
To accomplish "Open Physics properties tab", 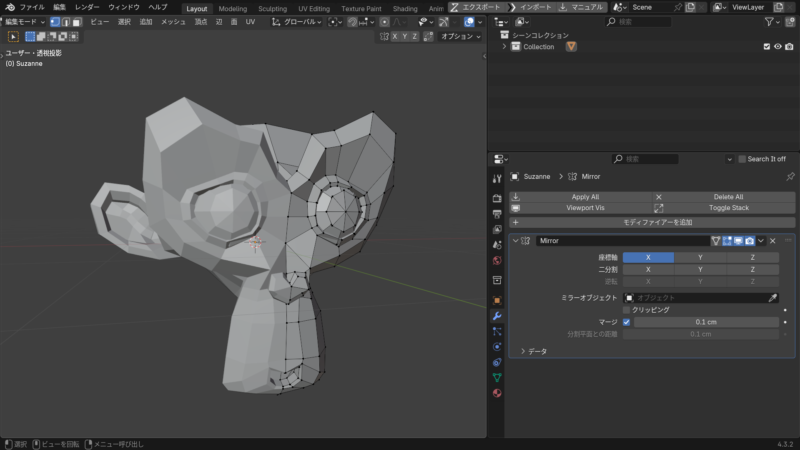I will pyautogui.click(x=497, y=347).
